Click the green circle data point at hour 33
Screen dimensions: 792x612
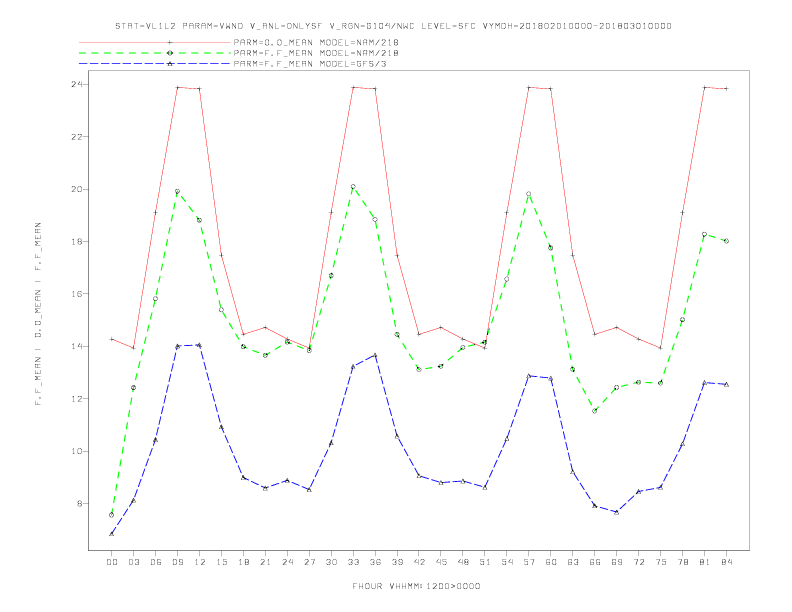[353, 187]
